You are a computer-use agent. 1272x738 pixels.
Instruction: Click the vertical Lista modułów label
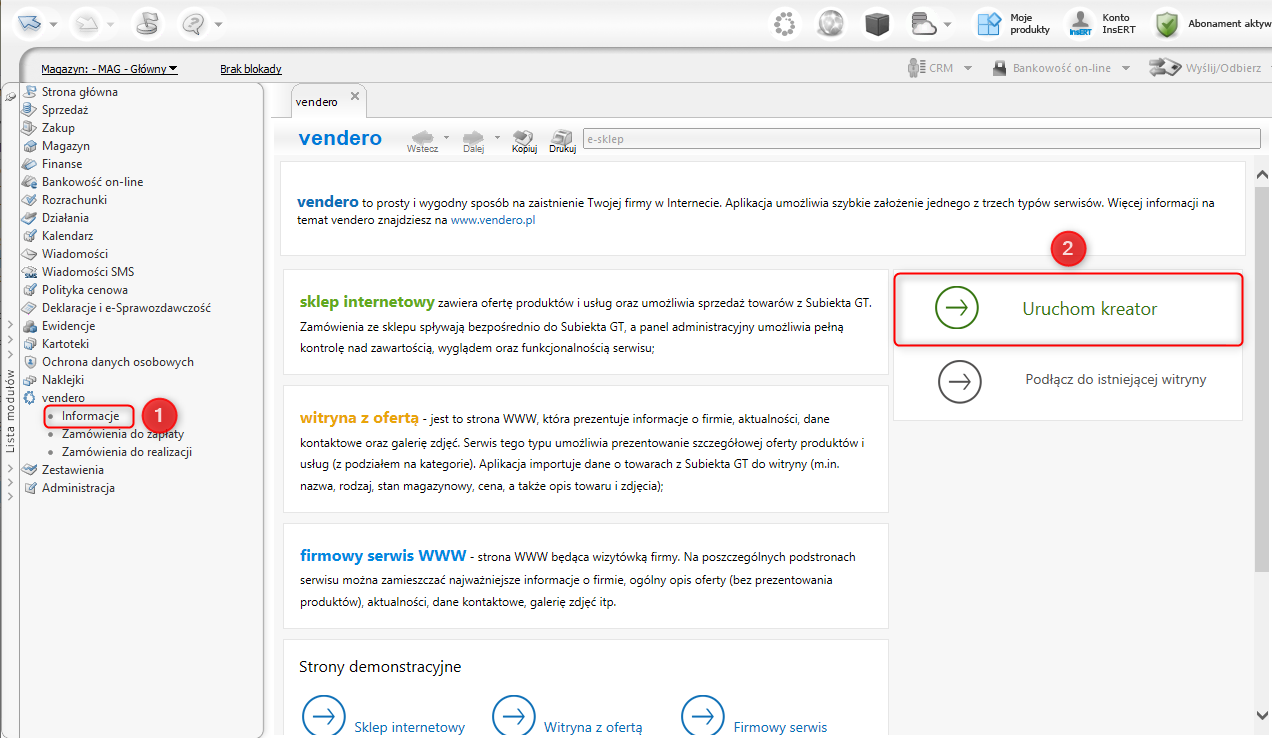pos(10,411)
